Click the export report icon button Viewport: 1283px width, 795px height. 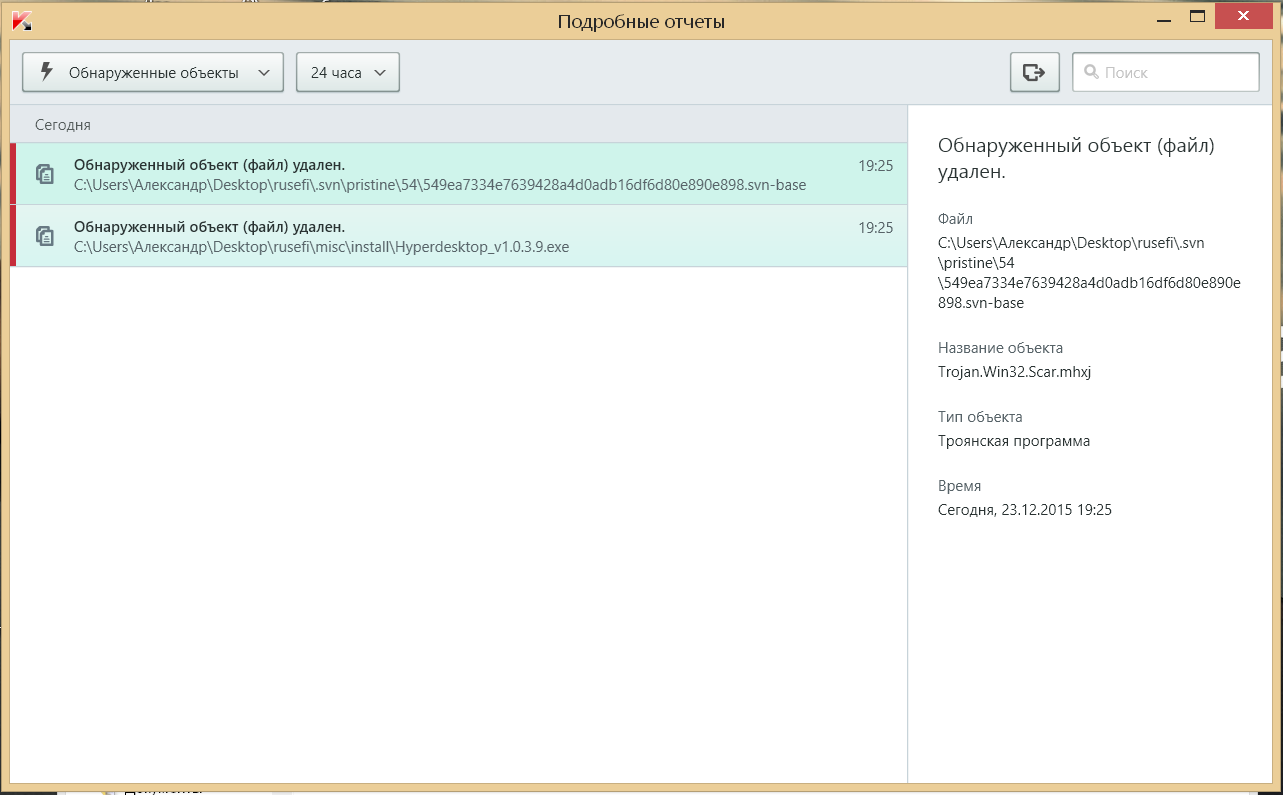pos(1034,72)
